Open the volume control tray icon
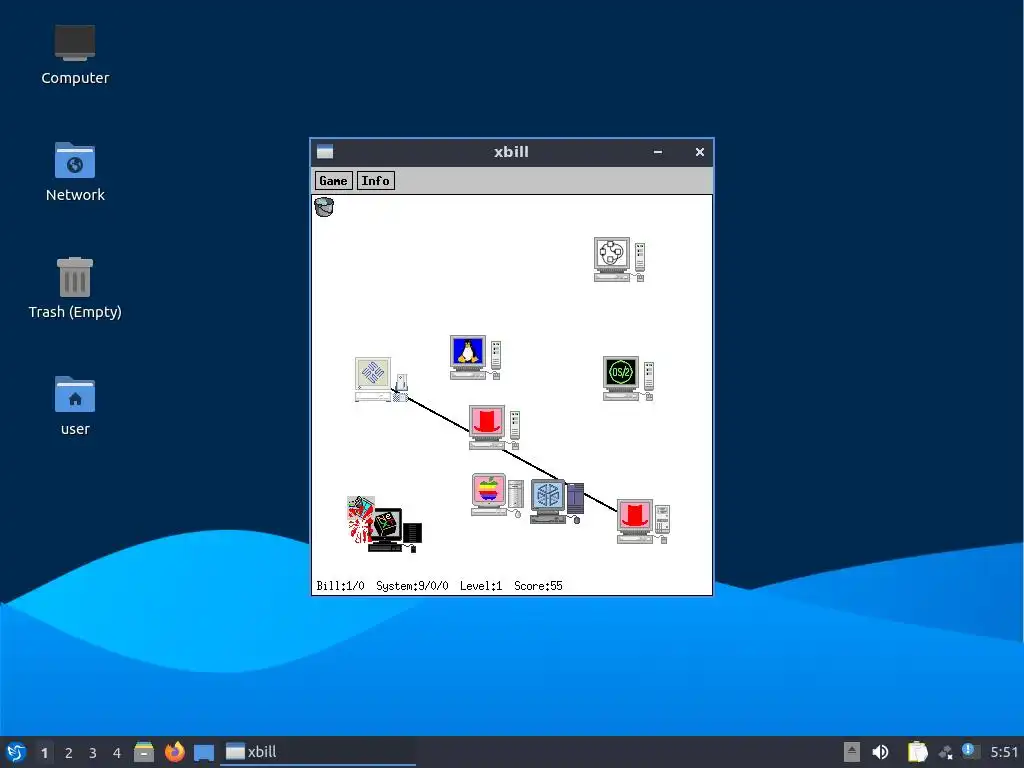The image size is (1024, 768). (x=880, y=752)
